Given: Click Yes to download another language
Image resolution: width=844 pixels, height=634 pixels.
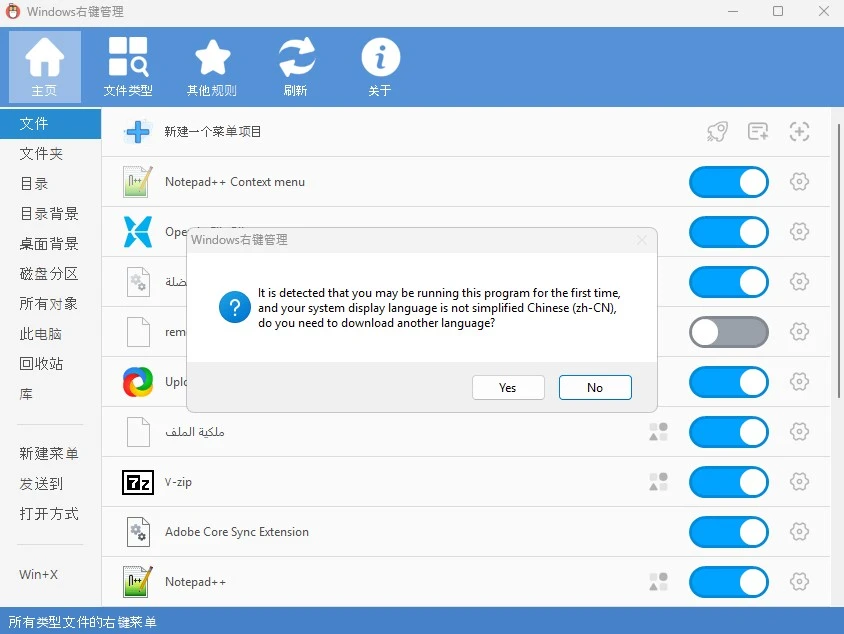Looking at the screenshot, I should point(508,388).
